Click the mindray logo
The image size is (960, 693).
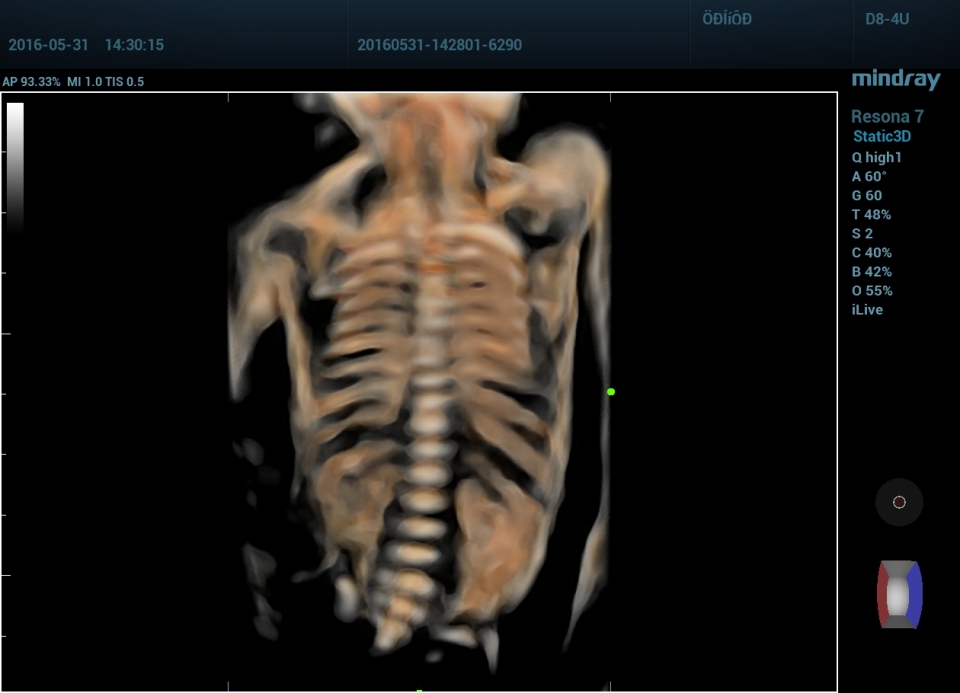pyautogui.click(x=895, y=80)
